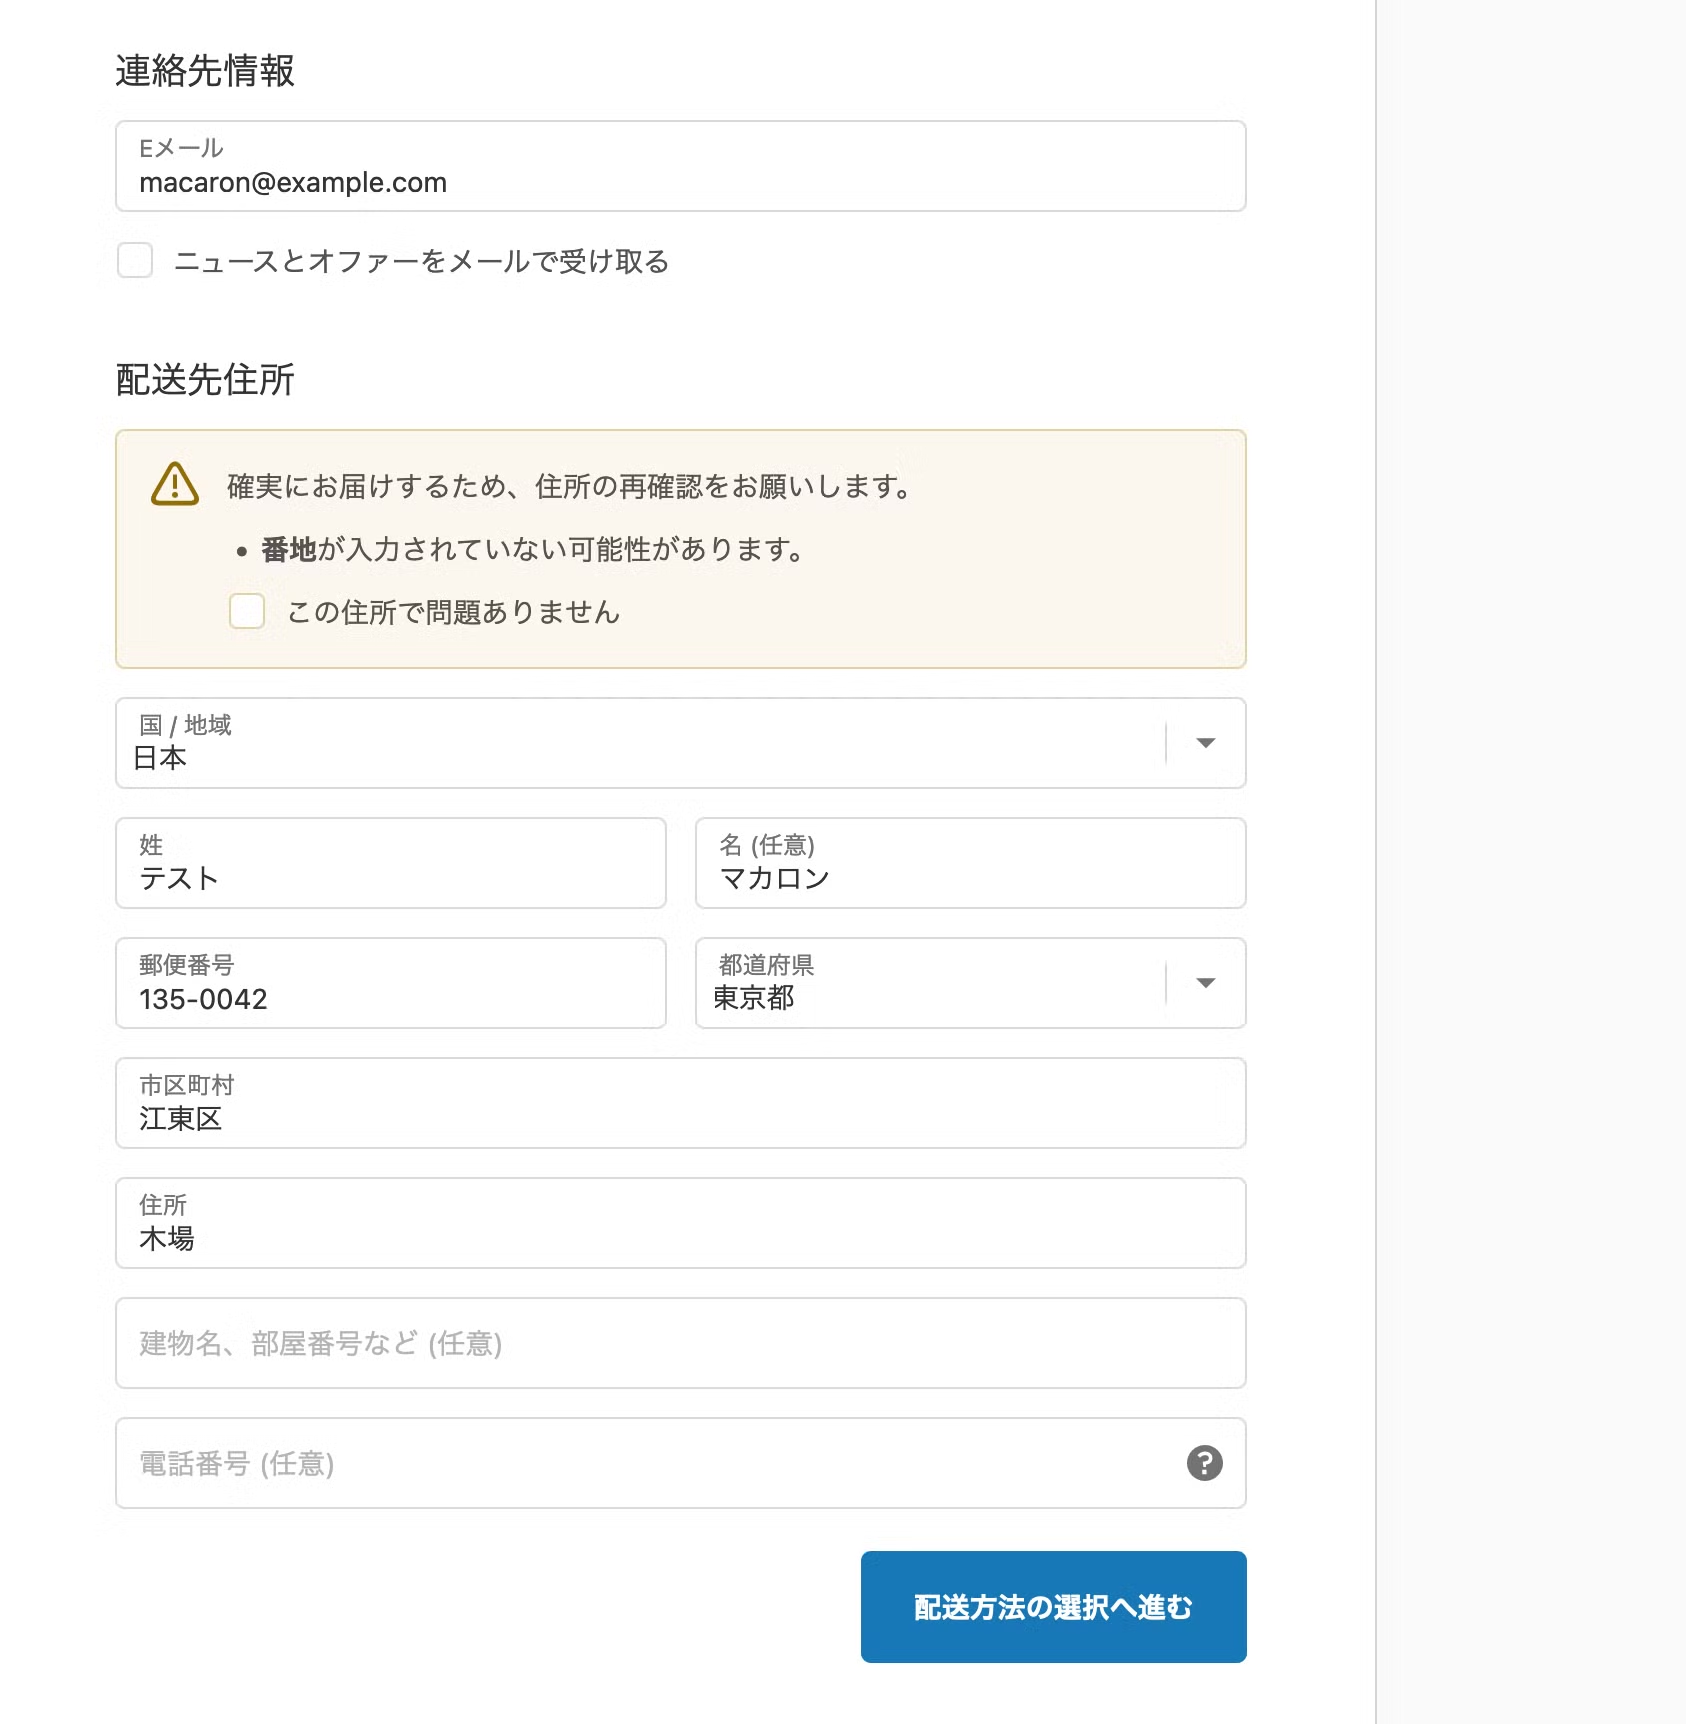Click the 'ニュースとオファーをメールで受け取る' label text
The height and width of the screenshot is (1724, 1686).
pyautogui.click(x=421, y=262)
